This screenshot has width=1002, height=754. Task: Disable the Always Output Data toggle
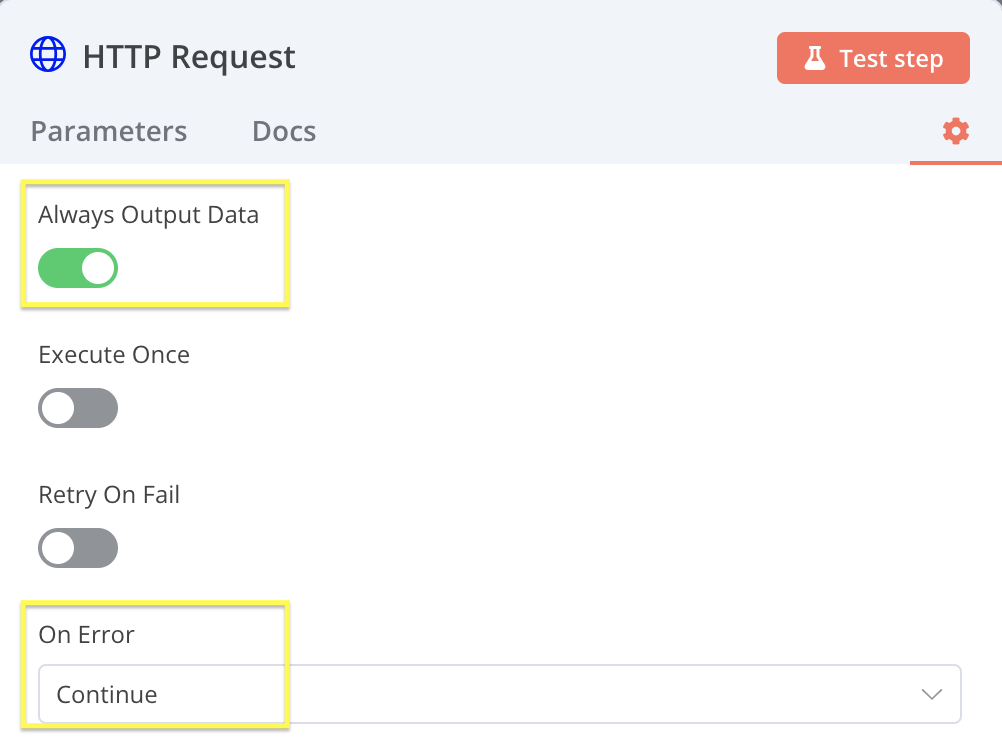78,268
